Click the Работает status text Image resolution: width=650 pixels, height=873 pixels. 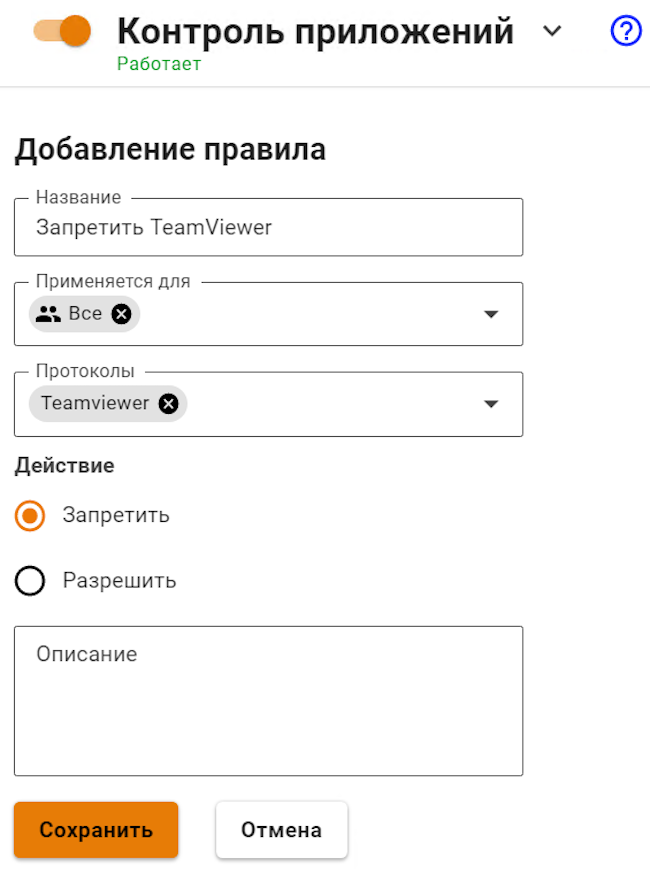159,64
